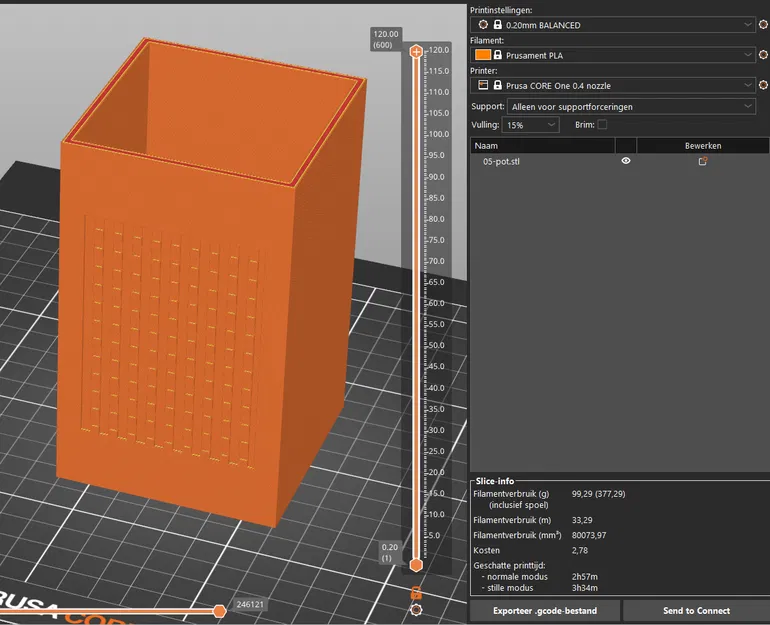Toggle visibility of 05-pot.stl
This screenshot has width=770, height=625.
[x=626, y=161]
